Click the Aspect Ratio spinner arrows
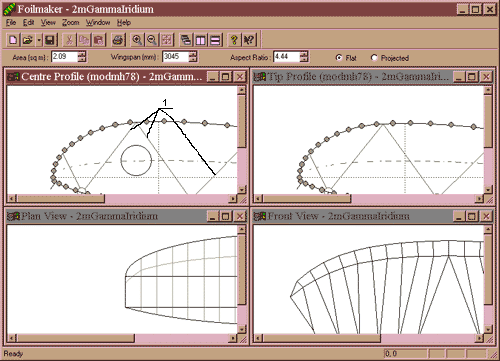500x361 pixels. [x=304, y=57]
